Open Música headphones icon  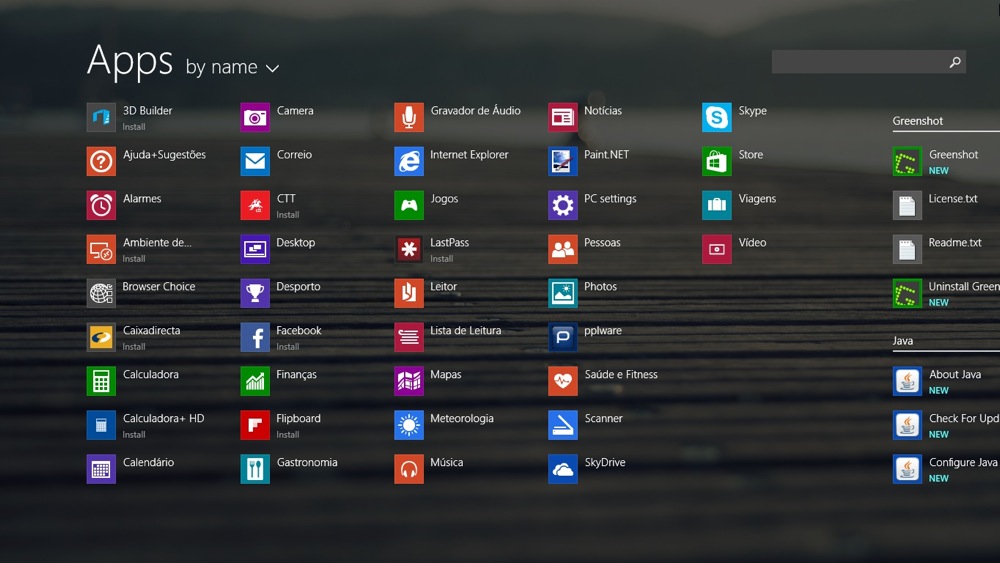(409, 469)
